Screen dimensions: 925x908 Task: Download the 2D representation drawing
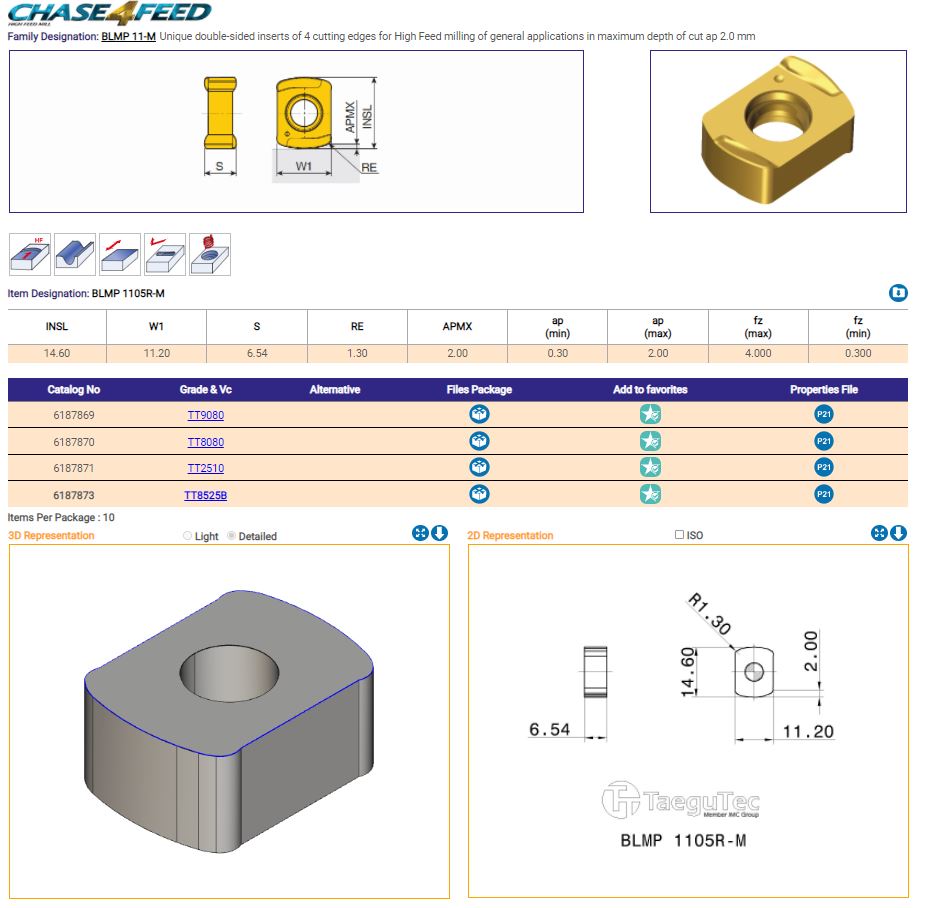pos(899,533)
